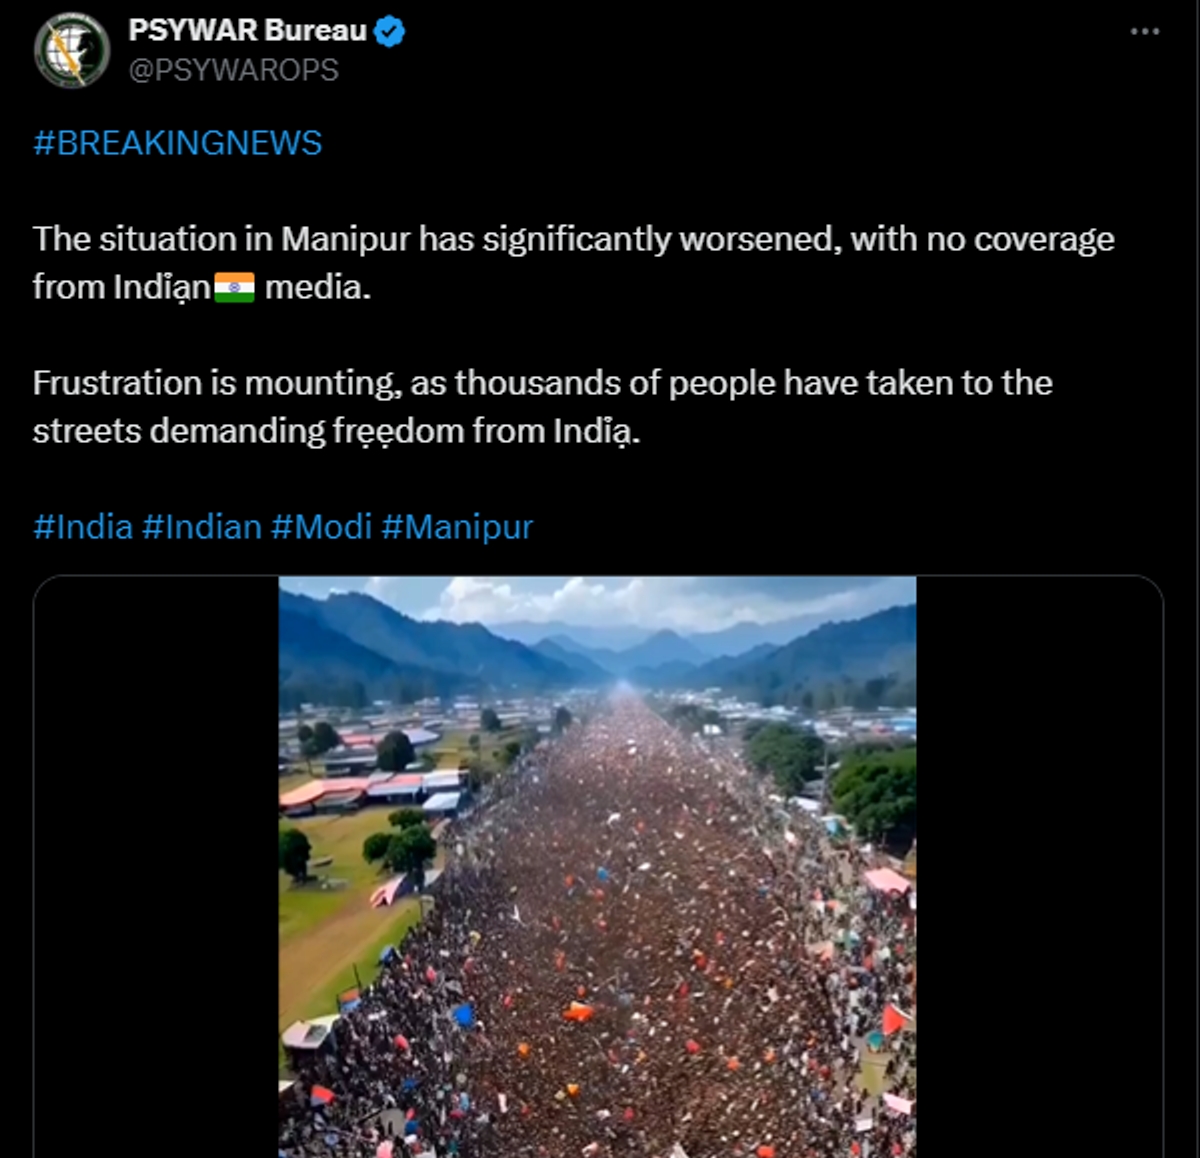The height and width of the screenshot is (1158, 1200).
Task: Open the #India hashtag
Action: click(83, 527)
